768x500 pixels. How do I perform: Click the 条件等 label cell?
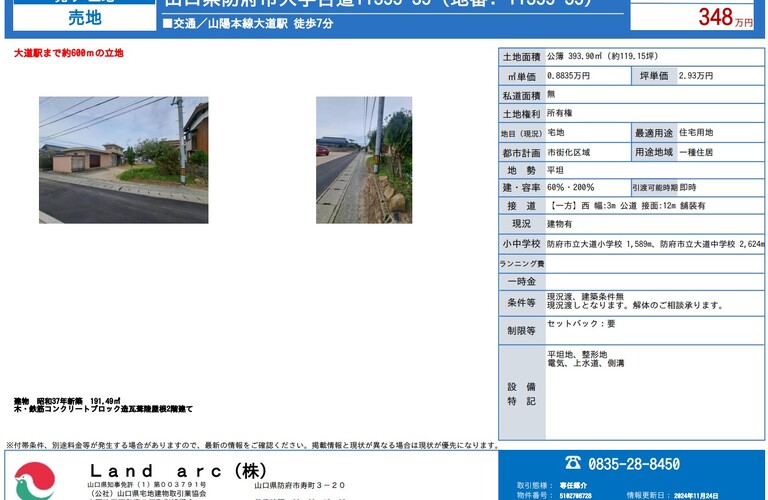pyautogui.click(x=522, y=303)
